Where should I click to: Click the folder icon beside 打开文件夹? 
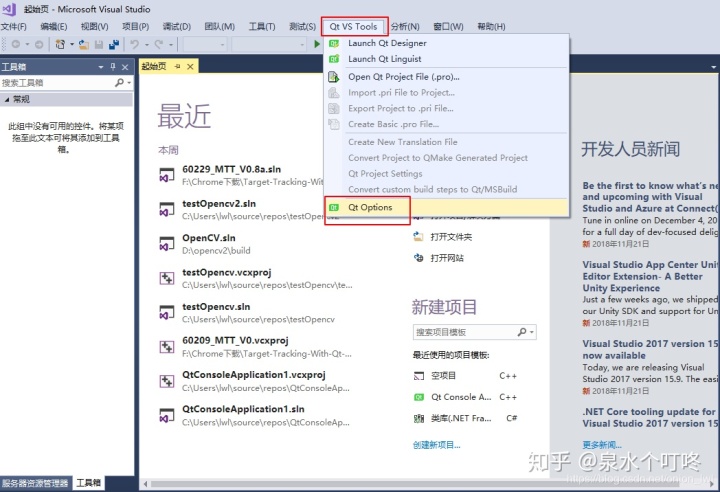[x=418, y=237]
